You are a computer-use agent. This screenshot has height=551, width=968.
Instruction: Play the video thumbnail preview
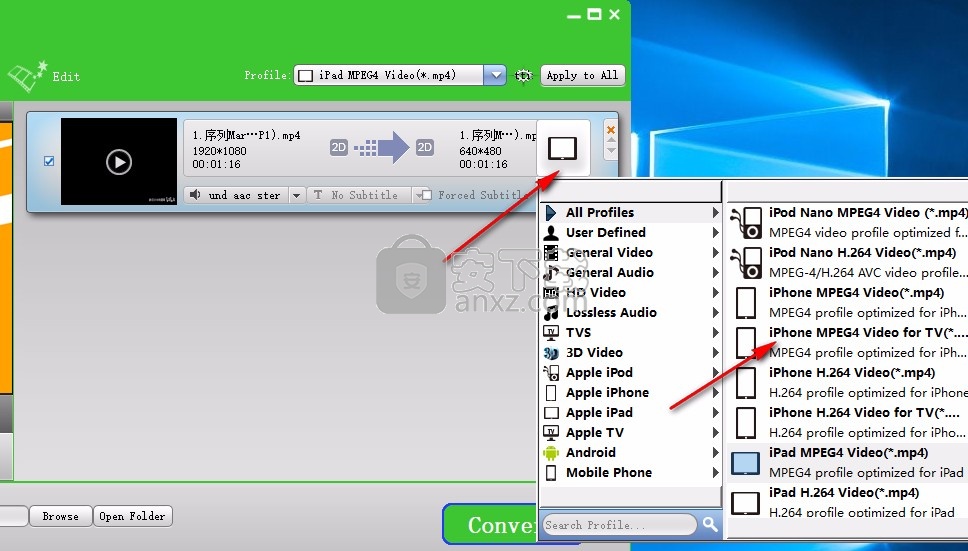(x=119, y=162)
